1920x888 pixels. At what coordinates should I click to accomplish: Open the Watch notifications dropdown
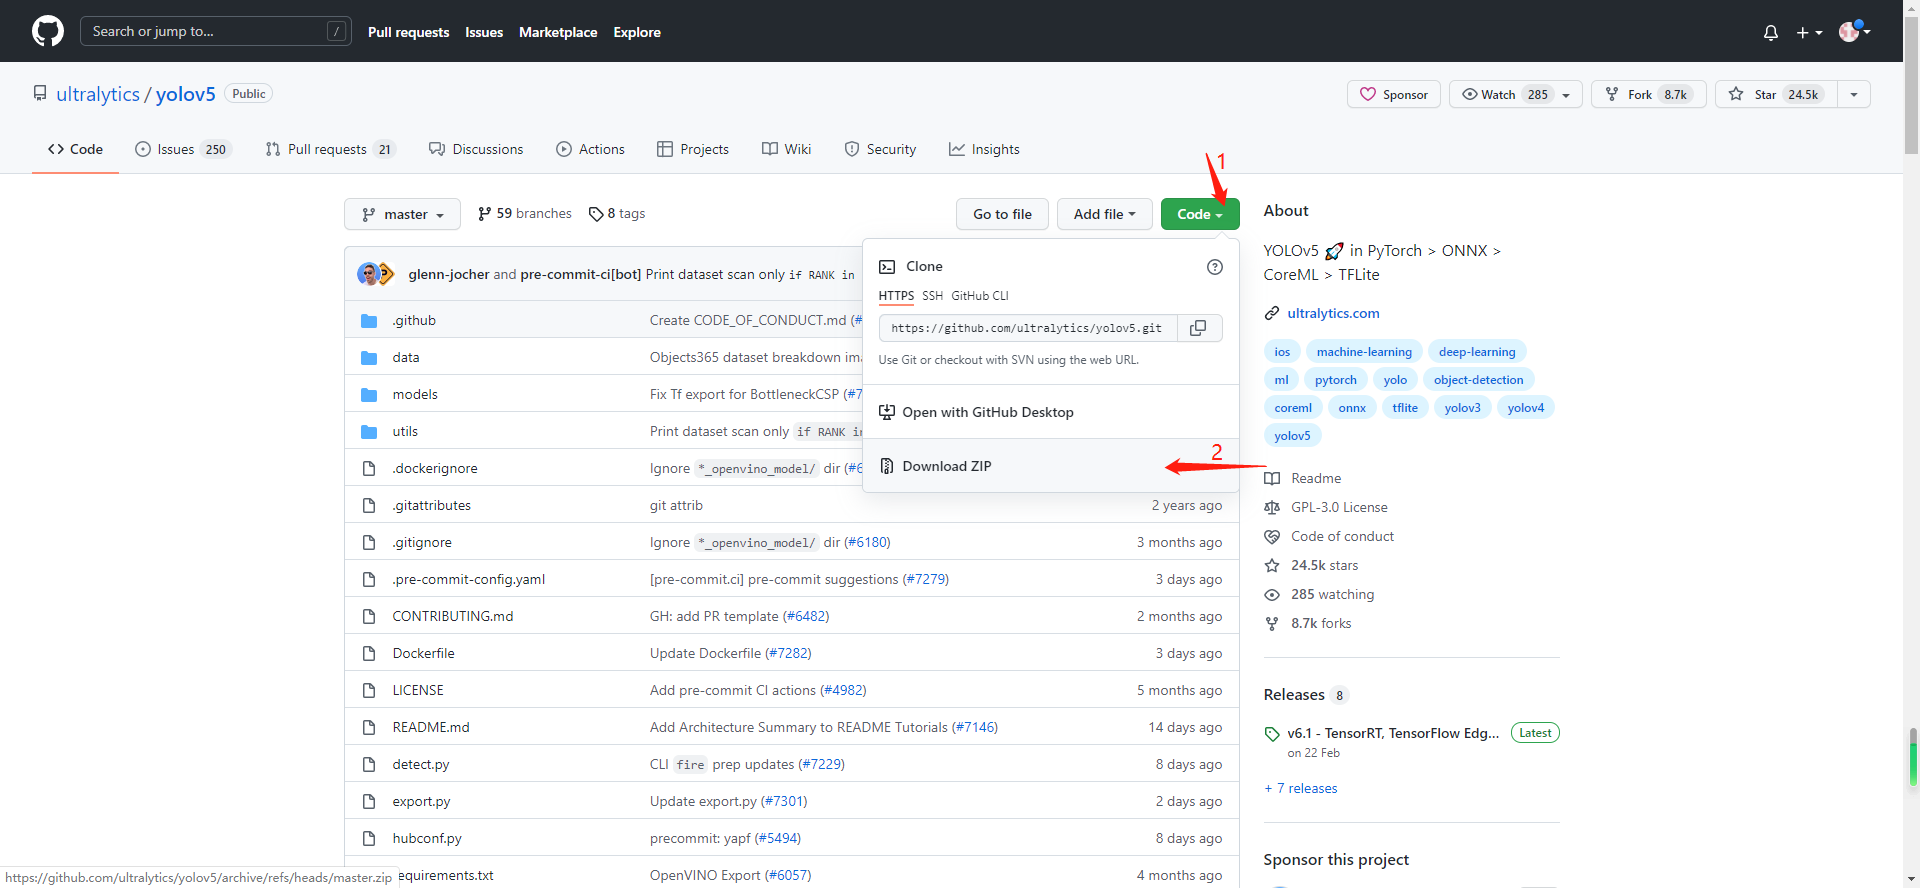(x=1515, y=94)
